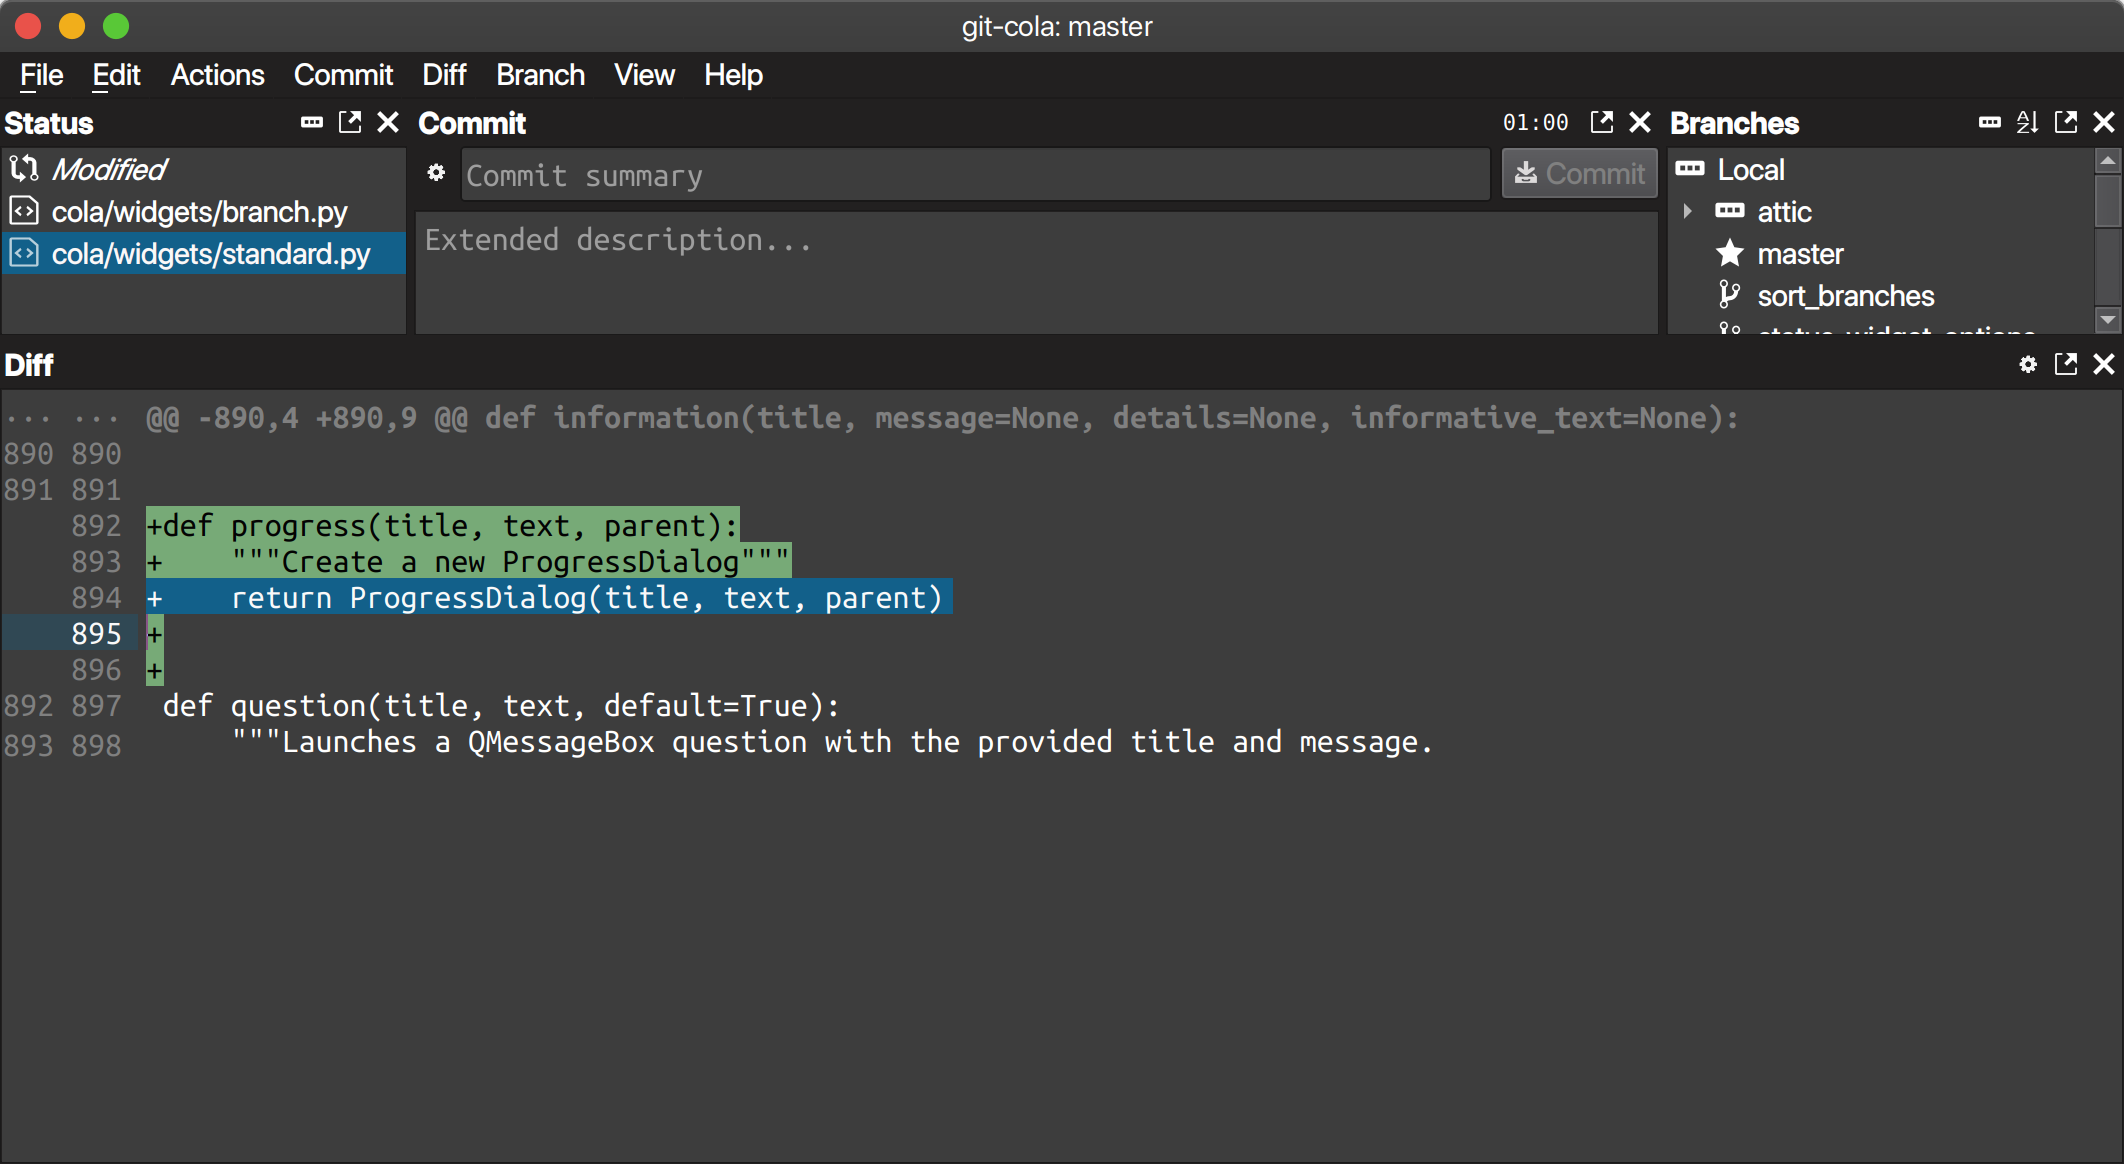2124x1164 pixels.
Task: Expand the Branches panel to fullscreen
Action: (x=2067, y=122)
